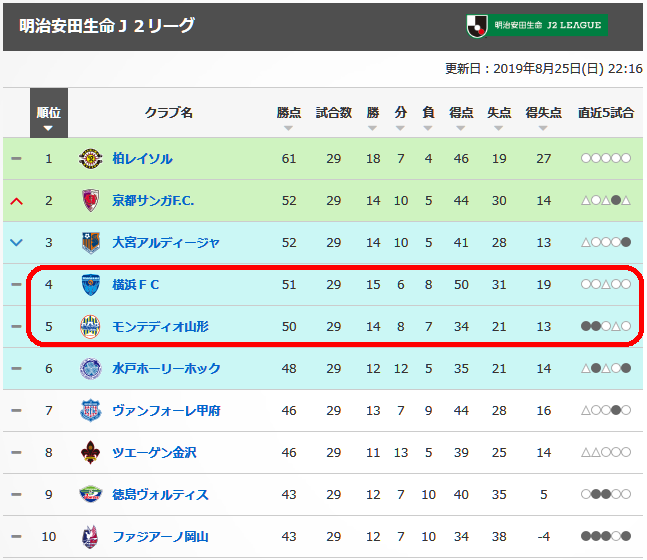Click the Montedio Yamagata crest
Image resolution: width=647 pixels, height=560 pixels.
point(90,327)
